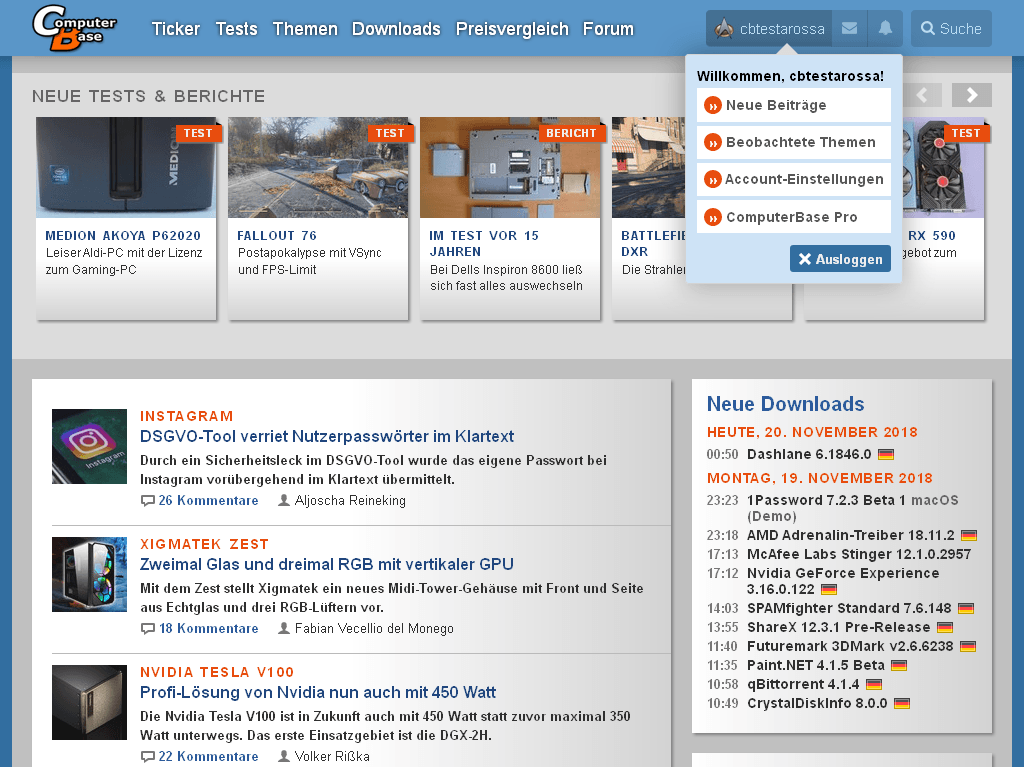This screenshot has width=1024, height=767.
Task: Click the arrow icon beside ComputerBase Pro
Action: [x=712, y=218]
